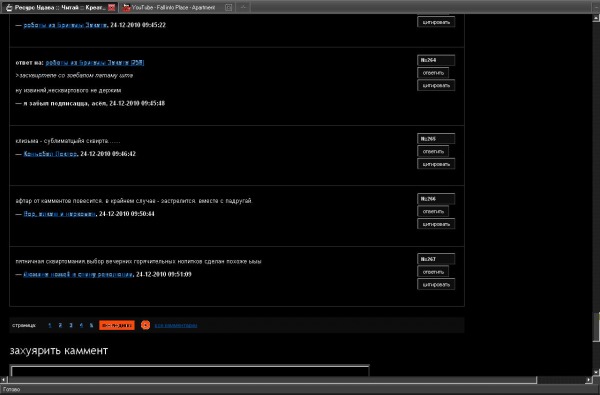This screenshot has width=600, height=395.
Task: Click the horizontal scrollbar thumb
Action: (x=272, y=380)
